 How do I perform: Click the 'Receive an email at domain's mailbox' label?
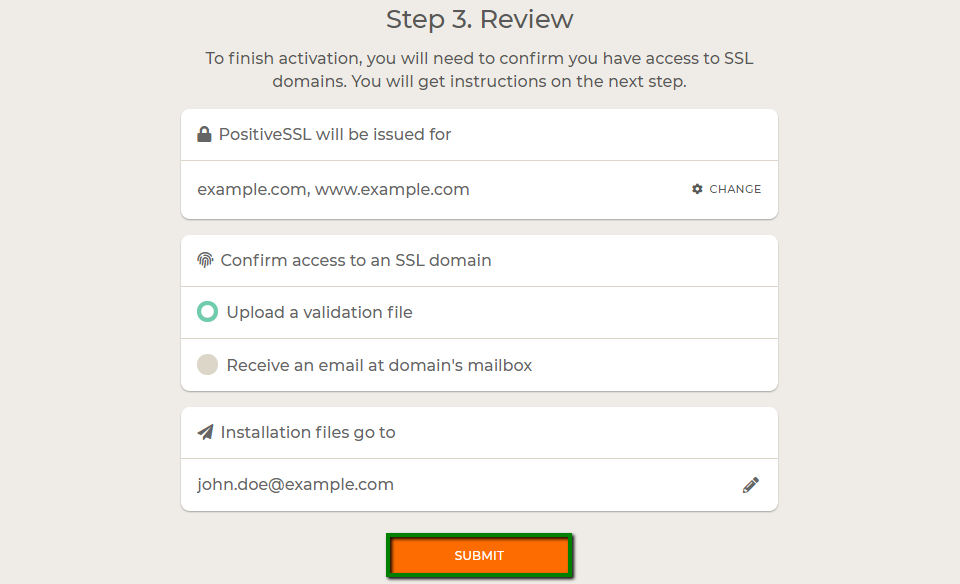tap(379, 365)
